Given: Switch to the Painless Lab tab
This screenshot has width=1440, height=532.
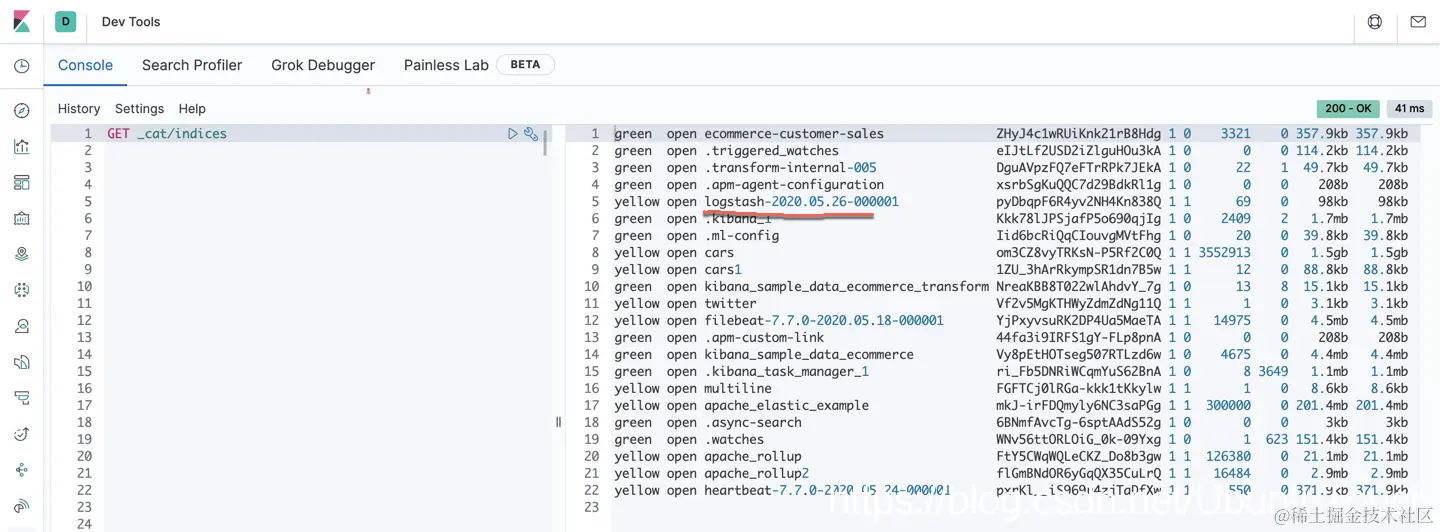Looking at the screenshot, I should (446, 65).
